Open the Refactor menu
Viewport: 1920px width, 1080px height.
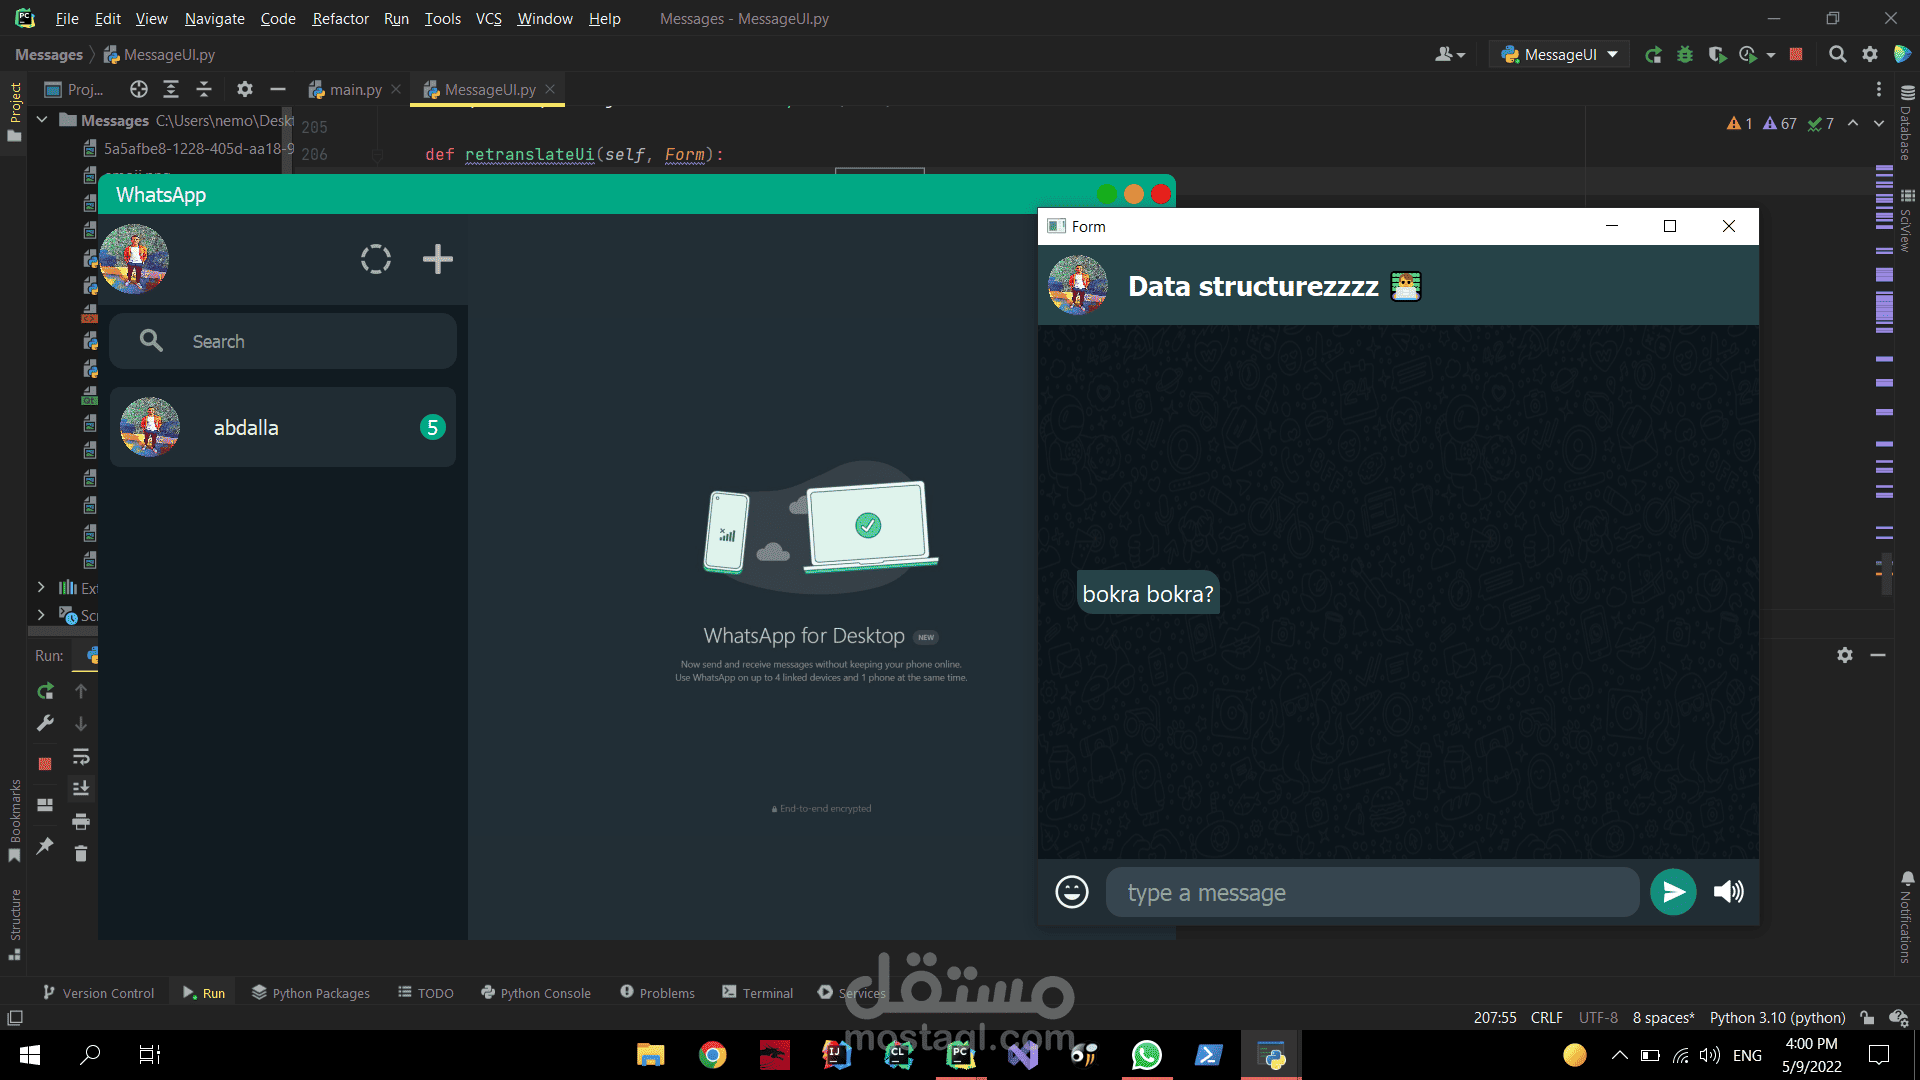[x=340, y=18]
